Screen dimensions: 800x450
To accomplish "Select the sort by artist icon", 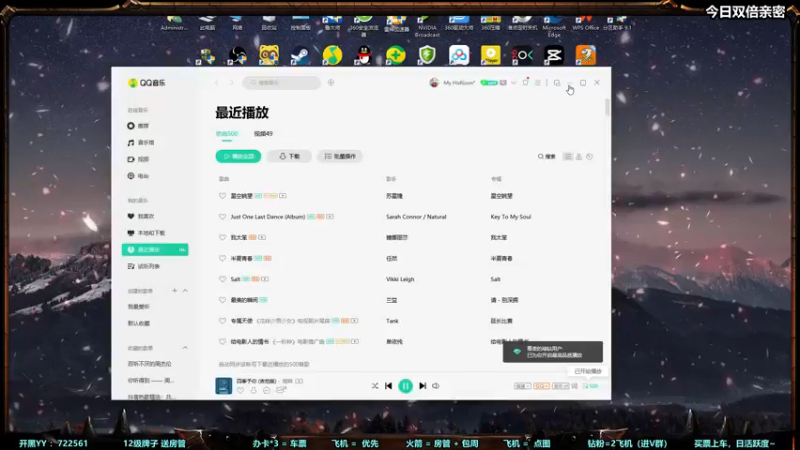I will tap(579, 157).
